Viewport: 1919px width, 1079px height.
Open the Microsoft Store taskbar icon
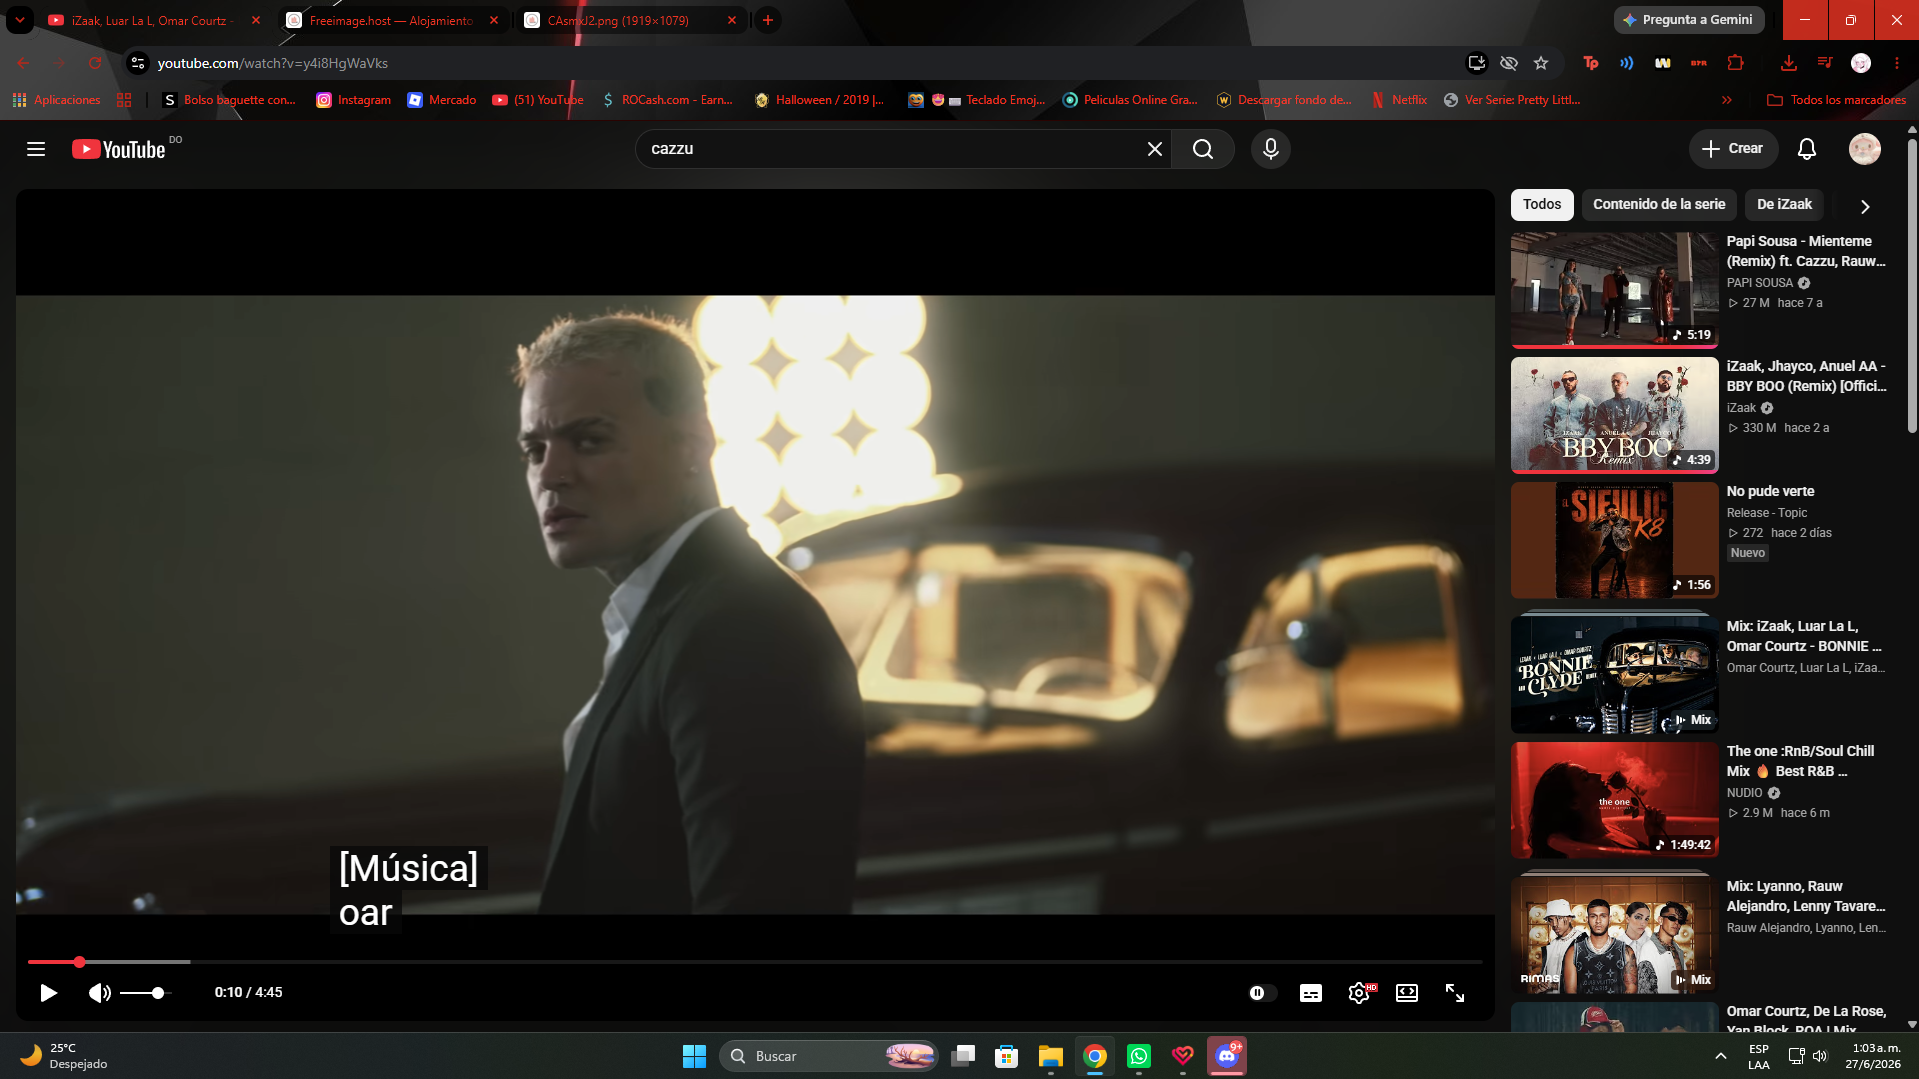[1006, 1056]
